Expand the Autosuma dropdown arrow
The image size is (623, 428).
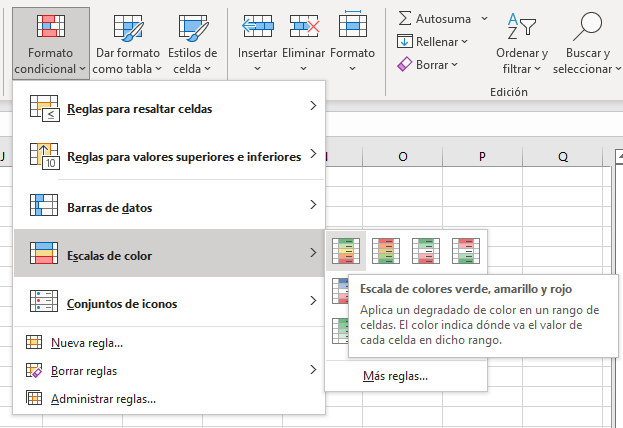[484, 18]
